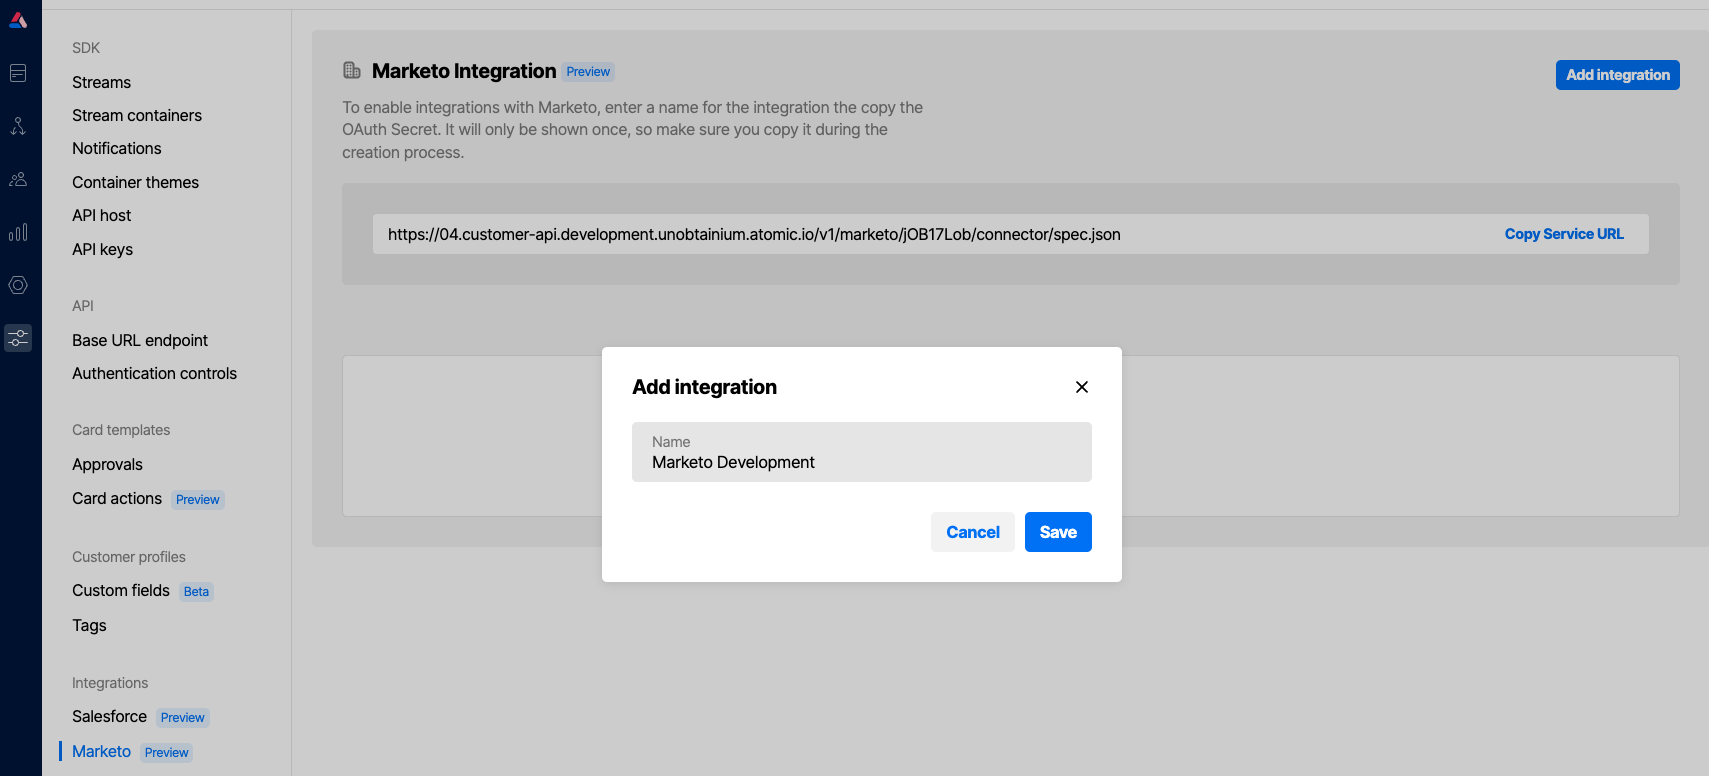Open Container themes page
Screen dimensions: 1709x776
pos(135,182)
